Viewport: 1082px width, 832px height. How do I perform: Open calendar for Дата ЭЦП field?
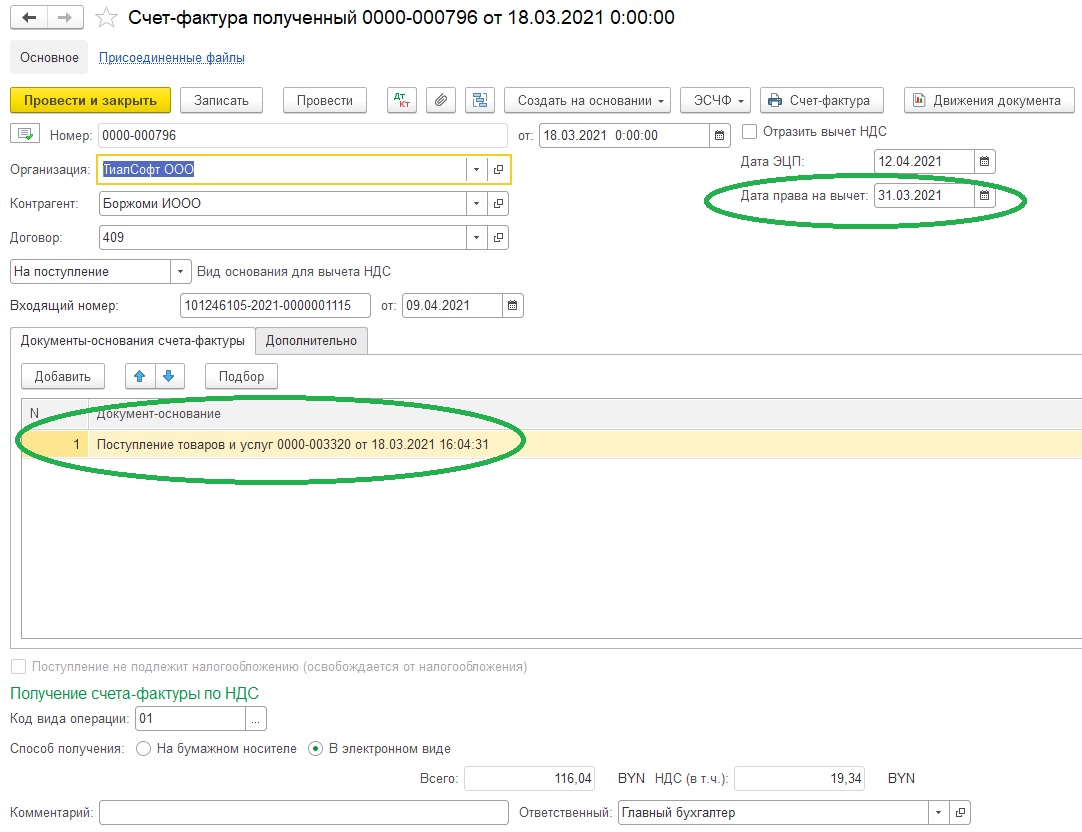tap(984, 162)
